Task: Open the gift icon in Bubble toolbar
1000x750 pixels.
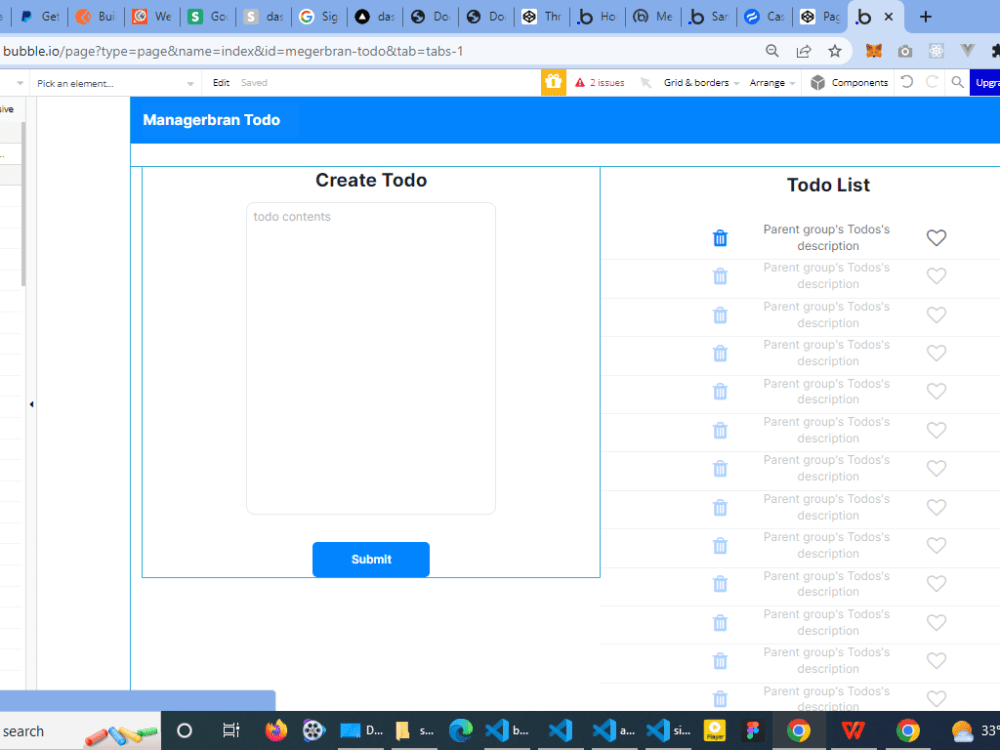Action: click(553, 82)
